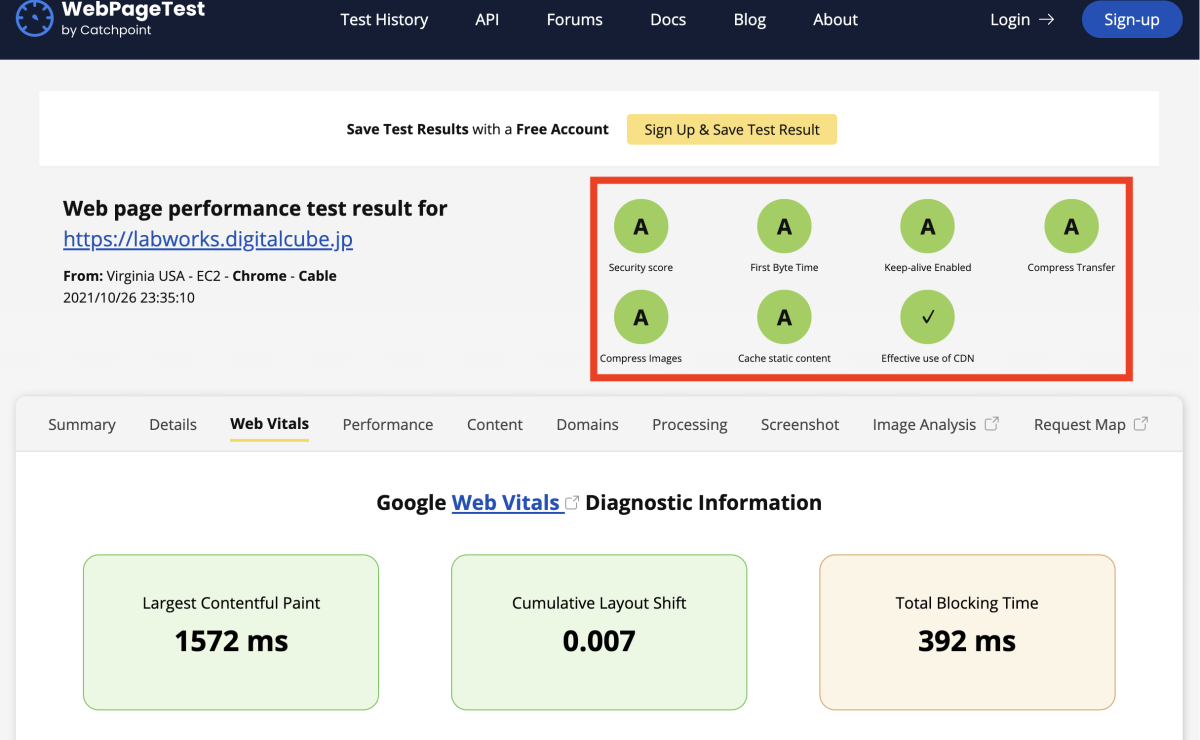Switch to the Processing tab
Screen dimensions: 1200x740
[x=690, y=424]
